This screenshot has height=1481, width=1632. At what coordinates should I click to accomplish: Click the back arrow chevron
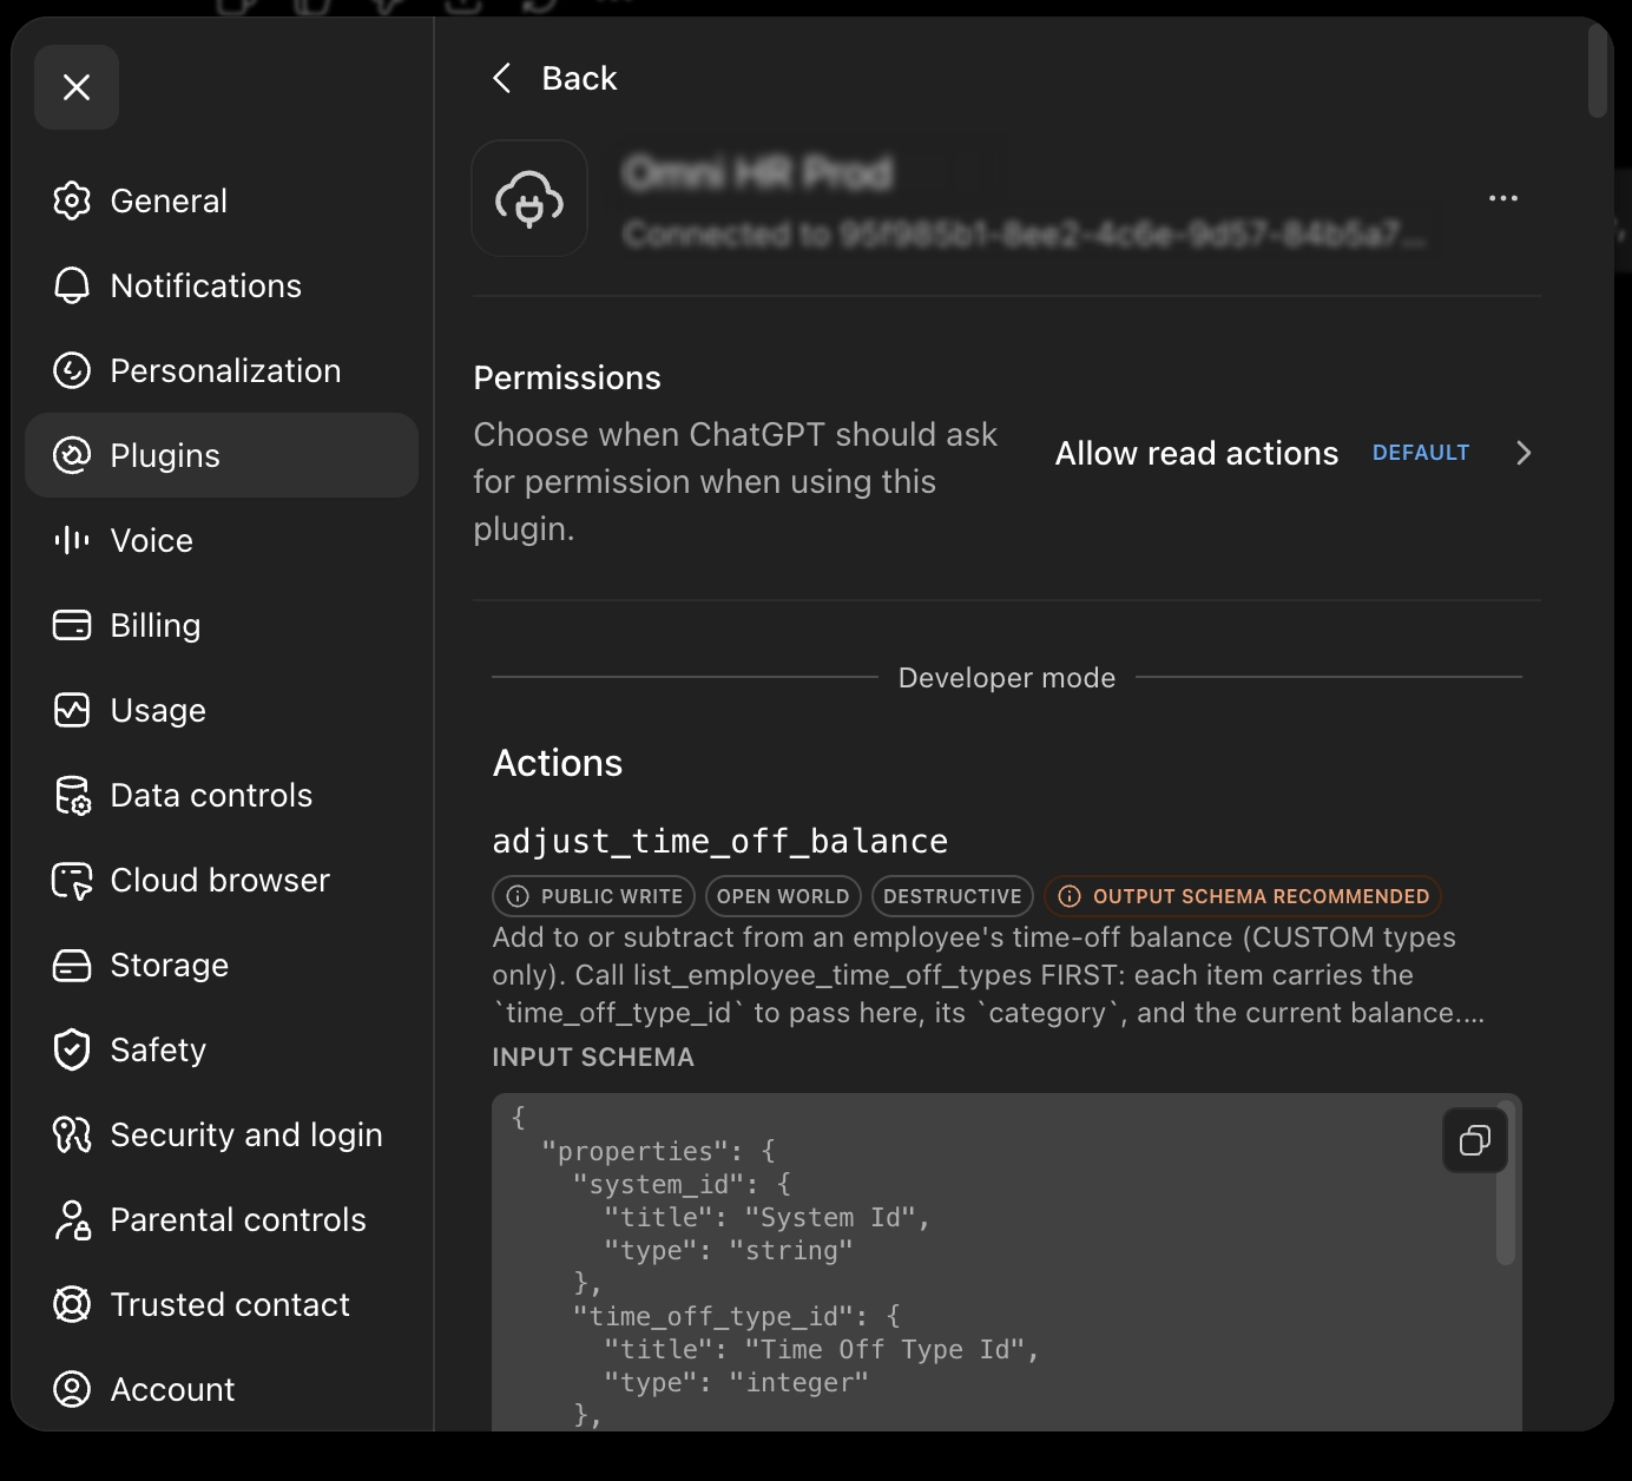click(x=502, y=78)
